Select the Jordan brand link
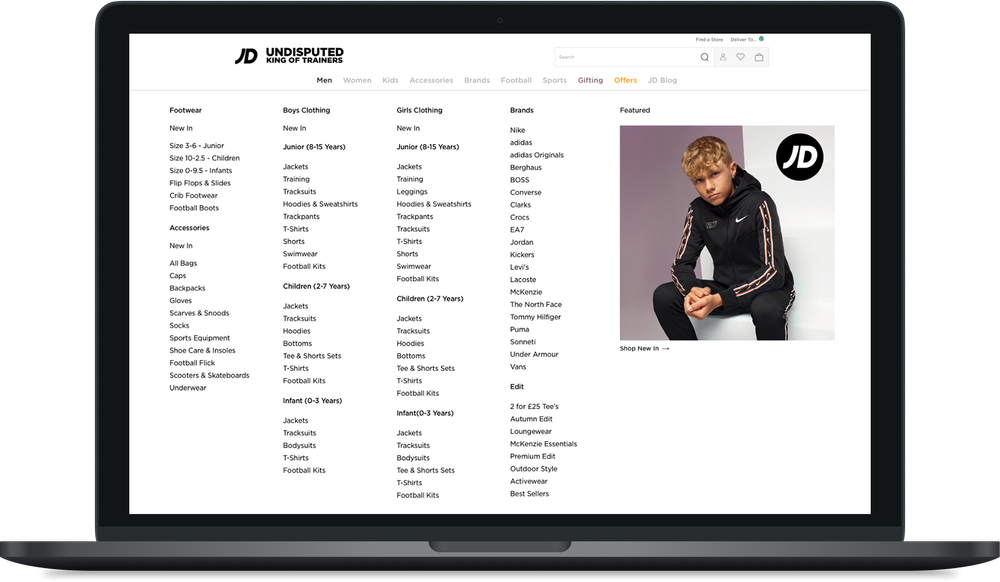 pyautogui.click(x=522, y=242)
